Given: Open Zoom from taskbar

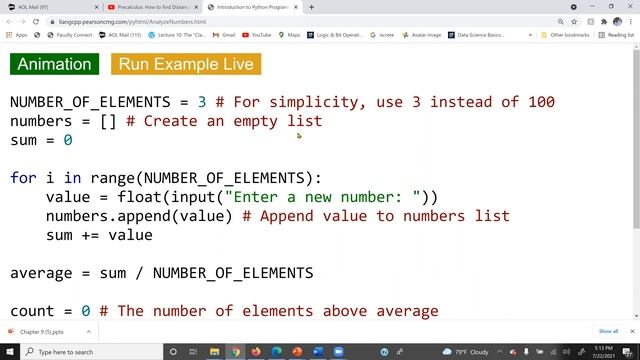Looking at the screenshot, I should click(x=338, y=352).
